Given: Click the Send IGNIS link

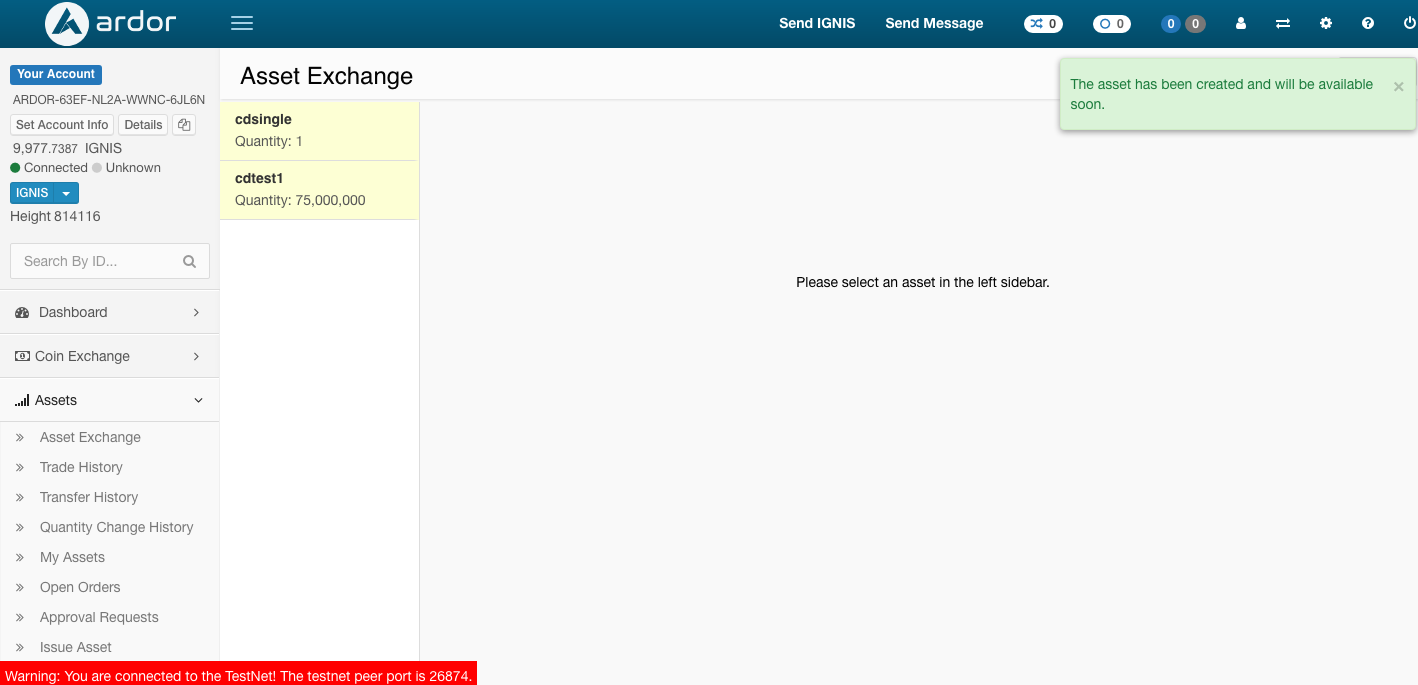Looking at the screenshot, I should (x=817, y=23).
